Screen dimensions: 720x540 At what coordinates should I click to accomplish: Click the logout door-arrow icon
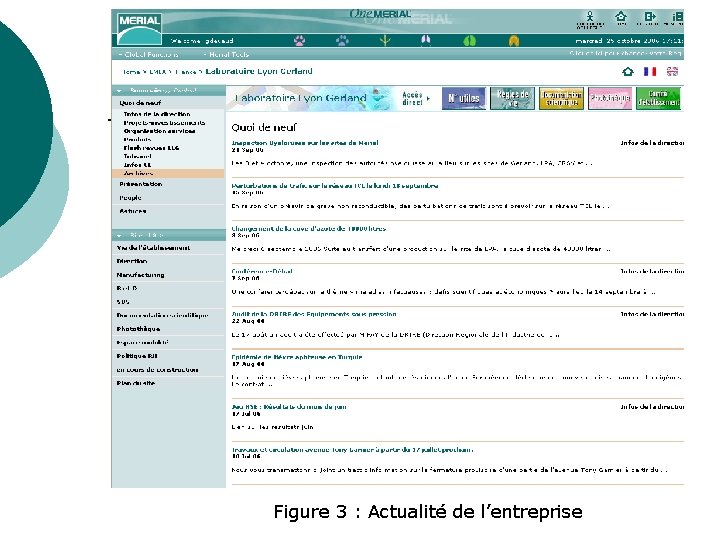pyautogui.click(x=650, y=17)
